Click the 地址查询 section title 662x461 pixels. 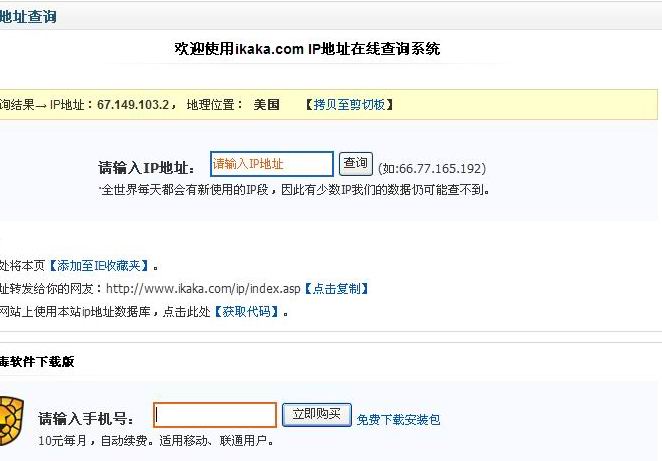coord(28,17)
